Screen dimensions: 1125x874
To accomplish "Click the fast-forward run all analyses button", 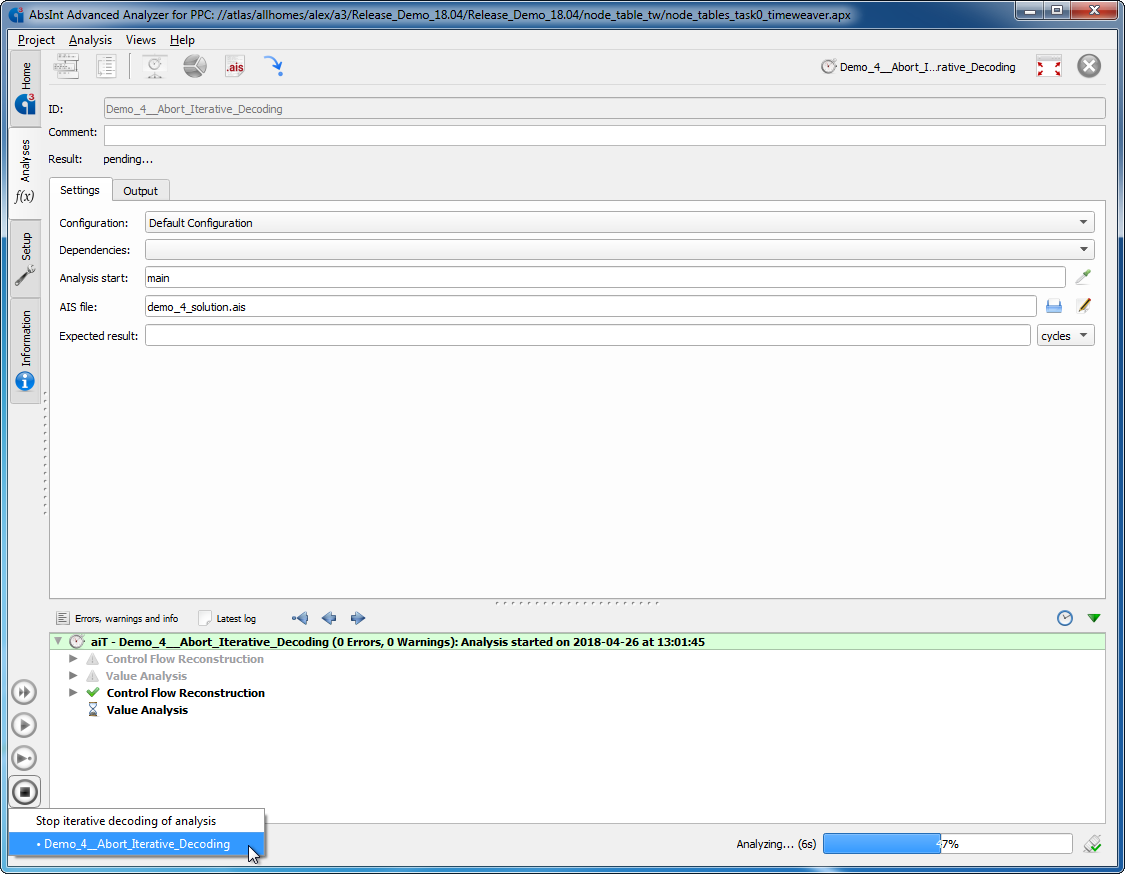I will 24,692.
